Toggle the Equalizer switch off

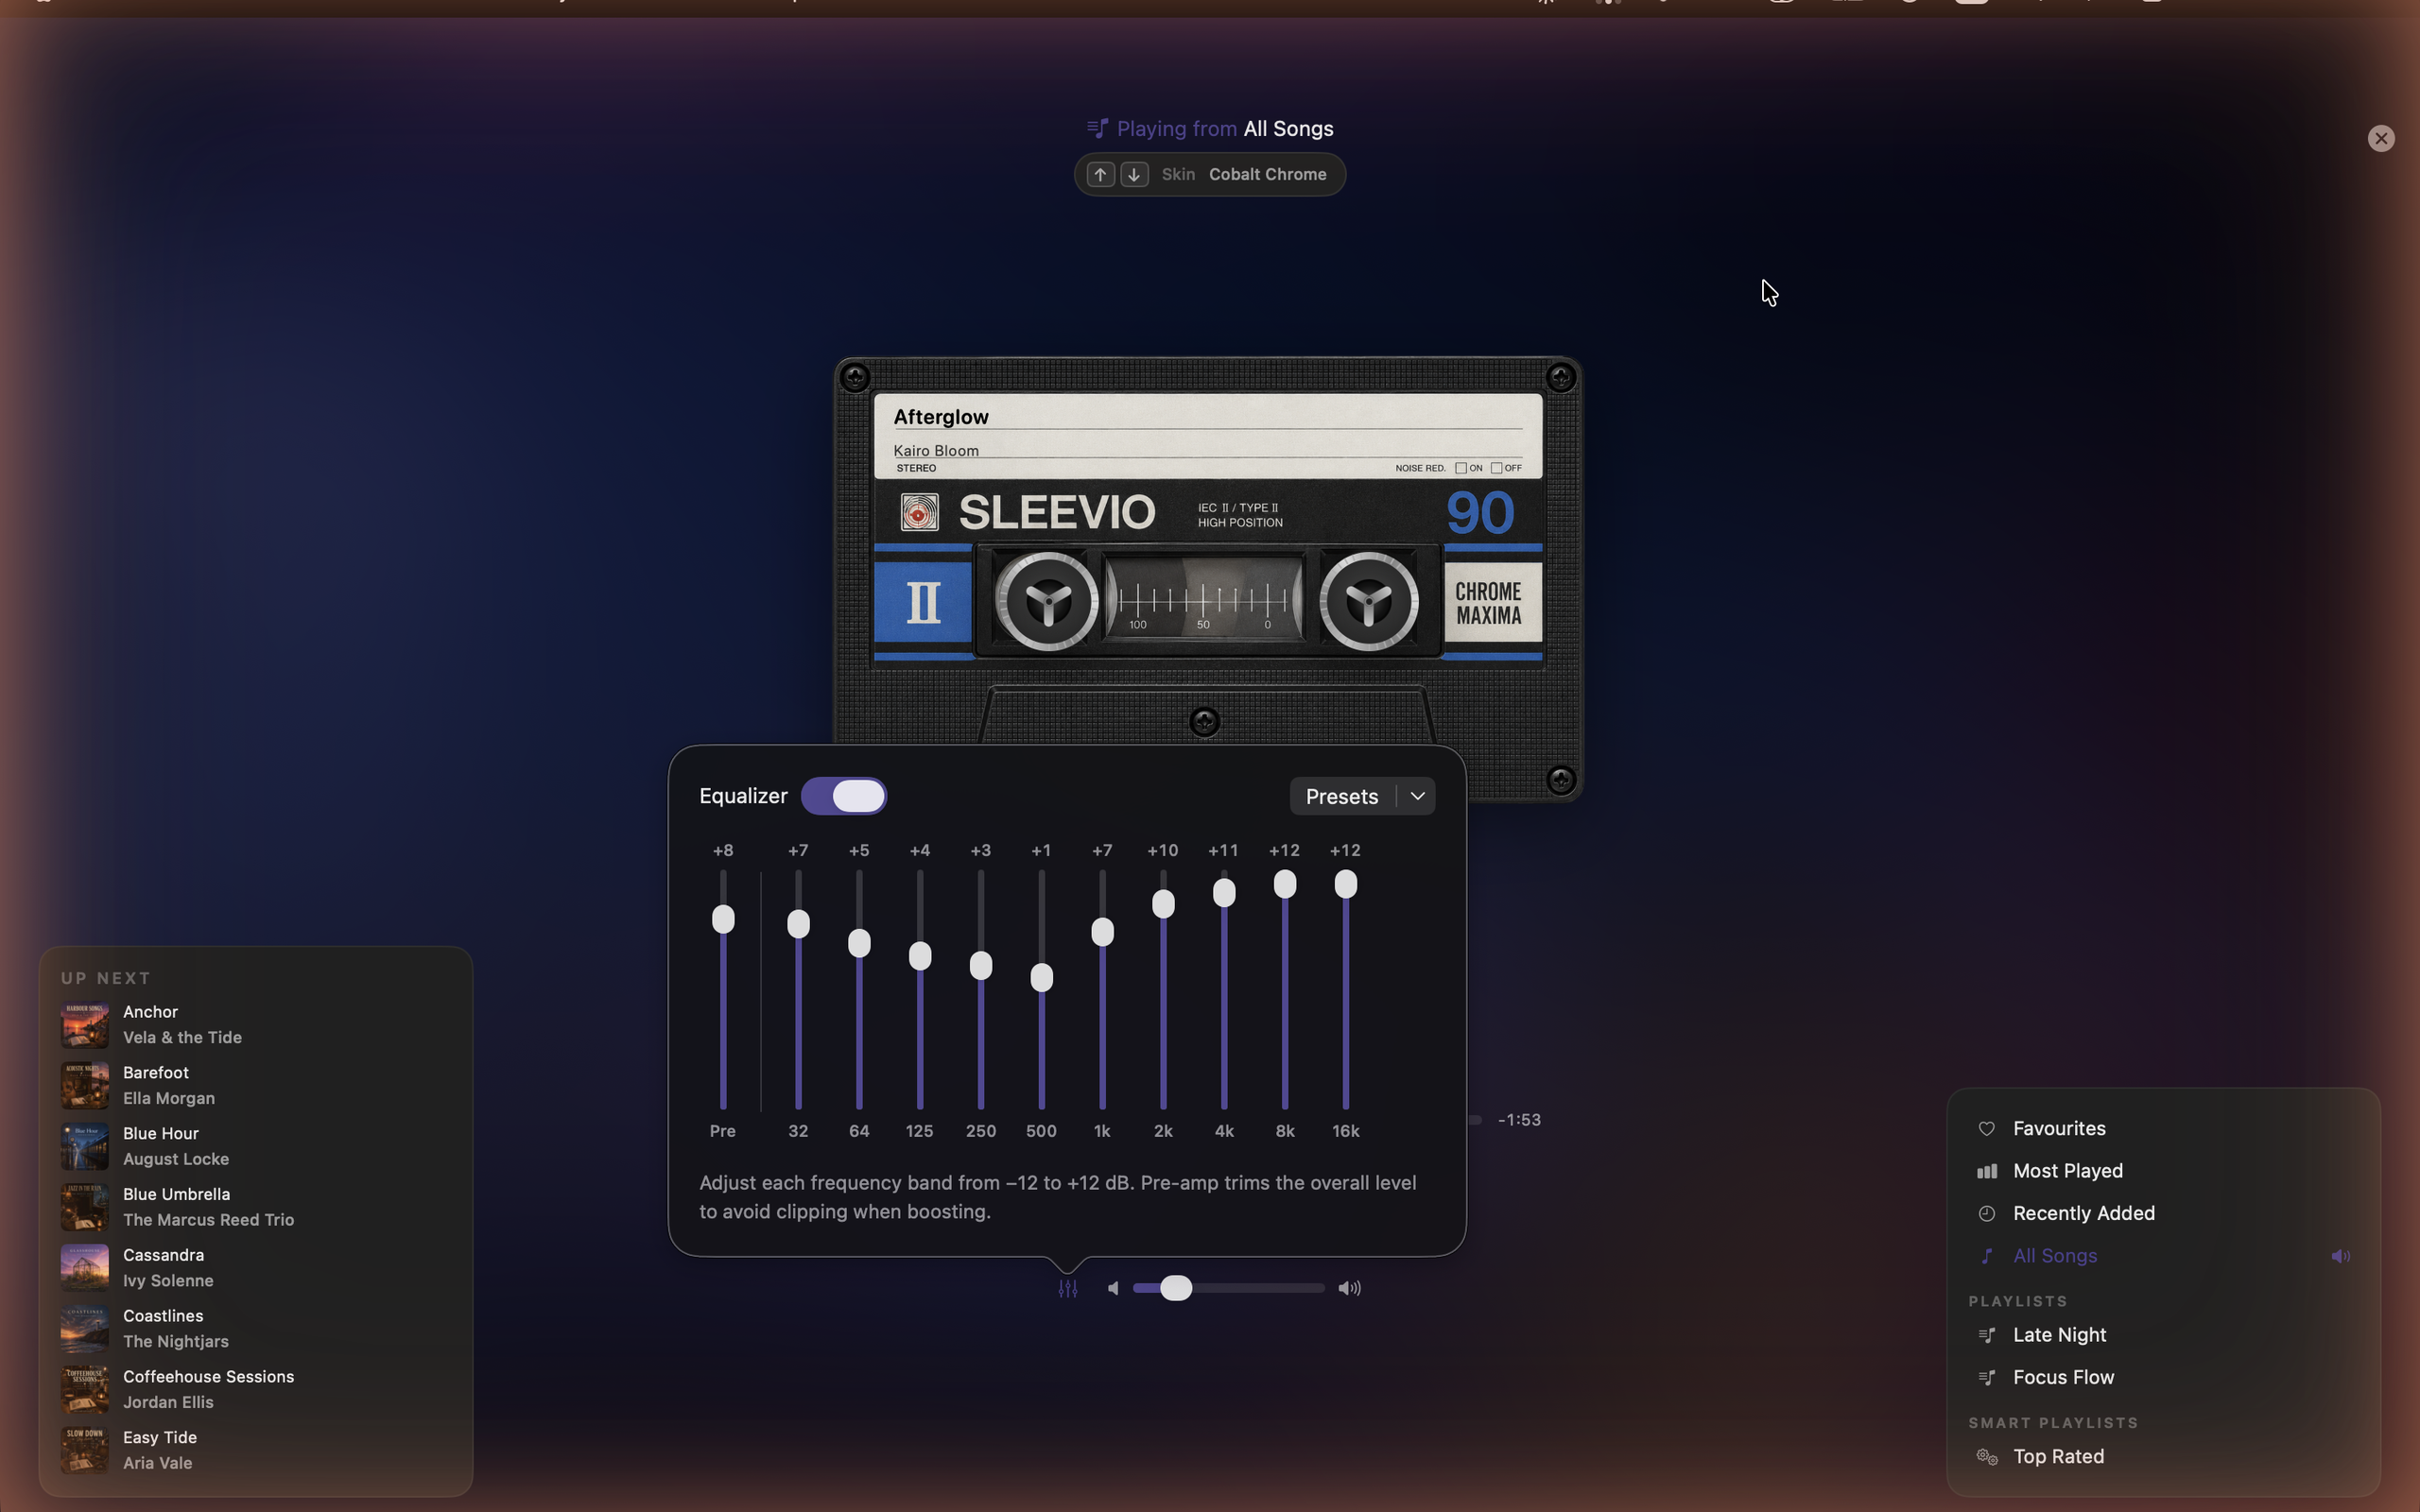[x=843, y=797]
